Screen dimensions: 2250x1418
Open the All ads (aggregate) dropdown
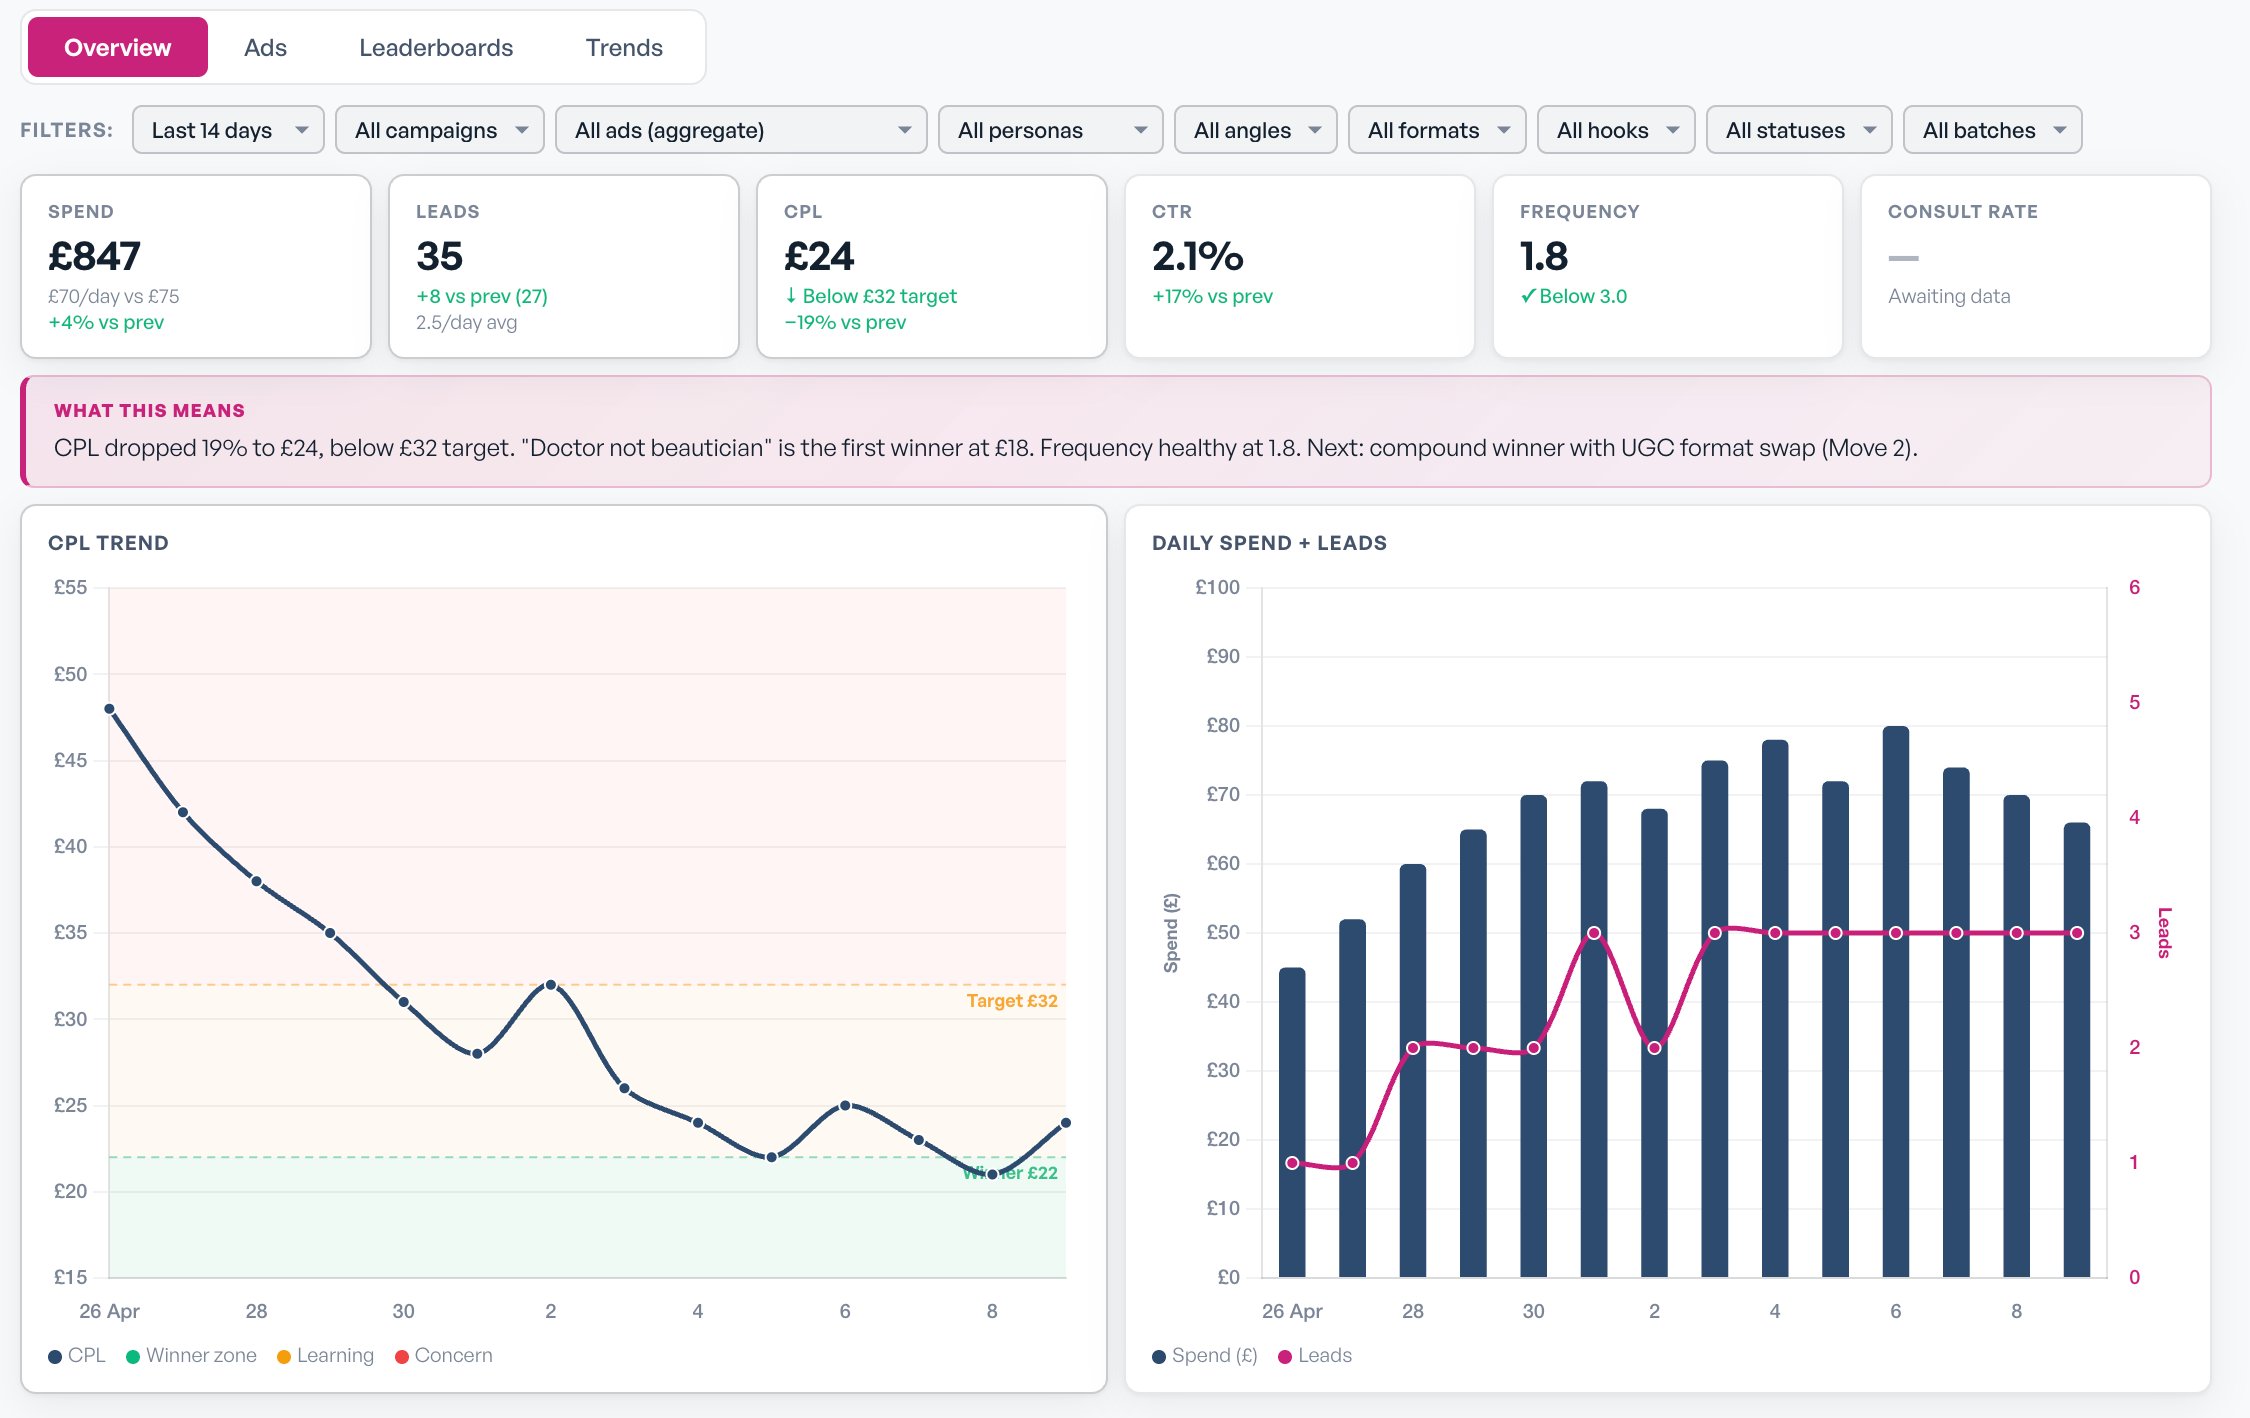coord(741,130)
